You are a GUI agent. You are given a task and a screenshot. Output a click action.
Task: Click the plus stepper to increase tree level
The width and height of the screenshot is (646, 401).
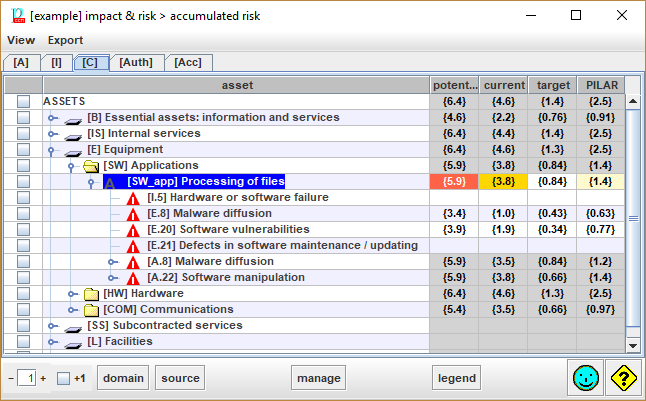click(x=43, y=378)
